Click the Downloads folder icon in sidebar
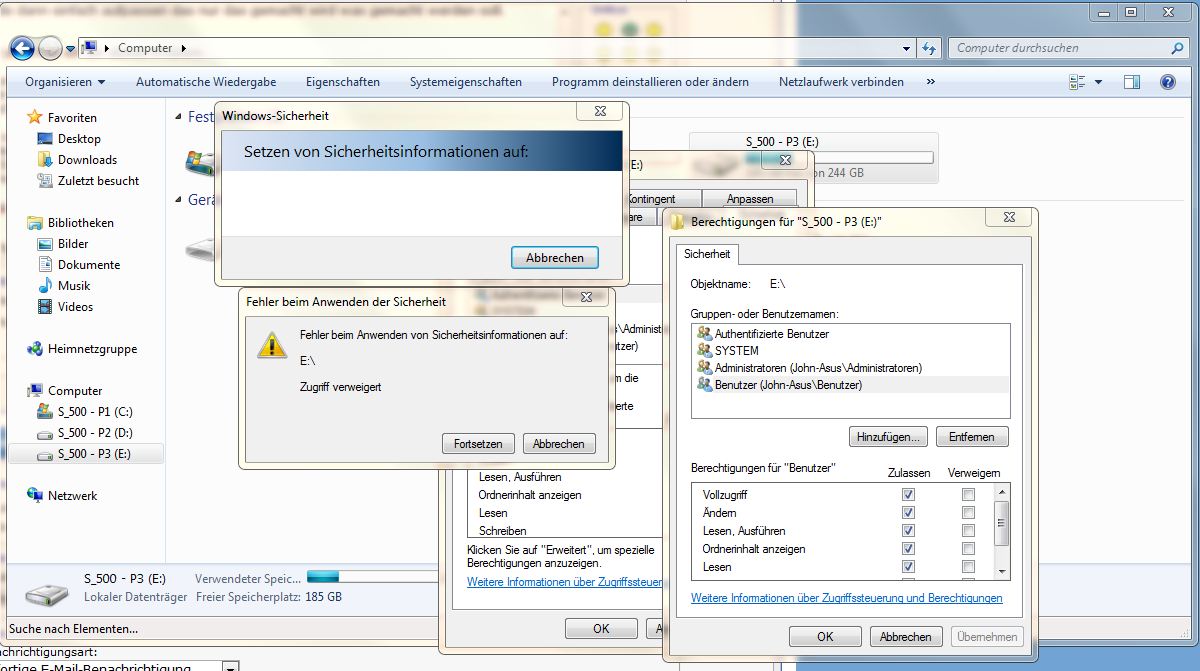This screenshot has width=1200, height=671. (x=44, y=160)
